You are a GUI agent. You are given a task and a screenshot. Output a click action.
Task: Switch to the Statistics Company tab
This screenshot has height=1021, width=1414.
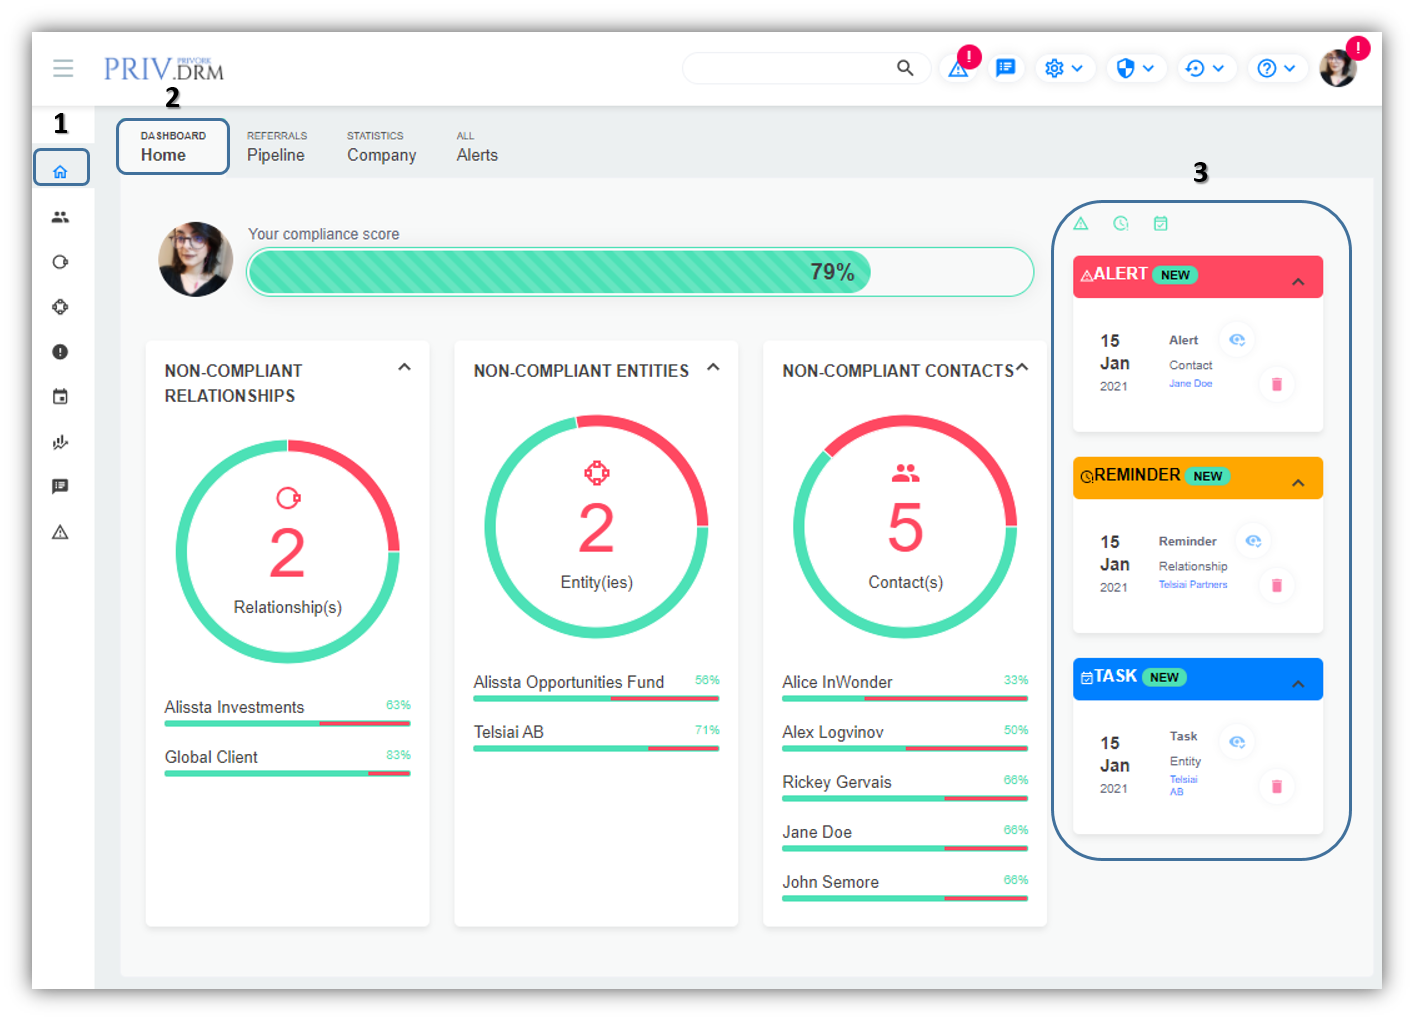click(381, 147)
